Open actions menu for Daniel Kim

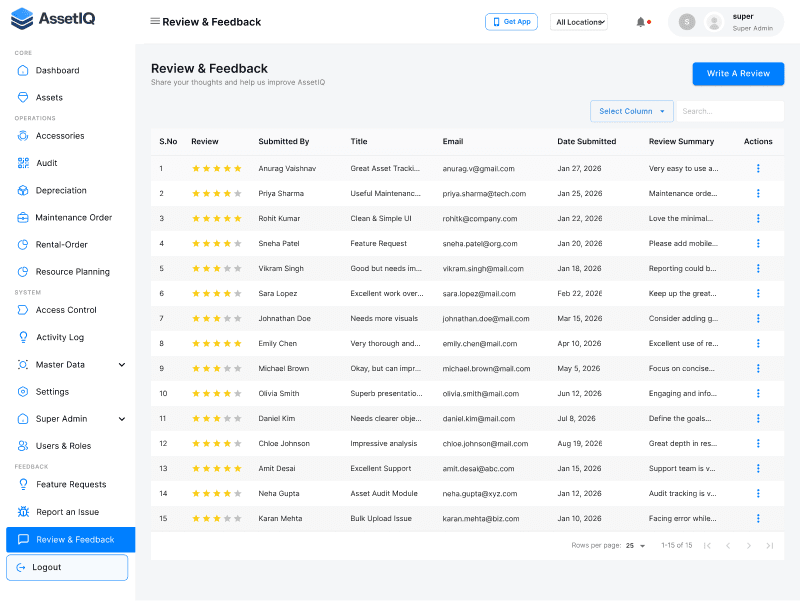(758, 418)
